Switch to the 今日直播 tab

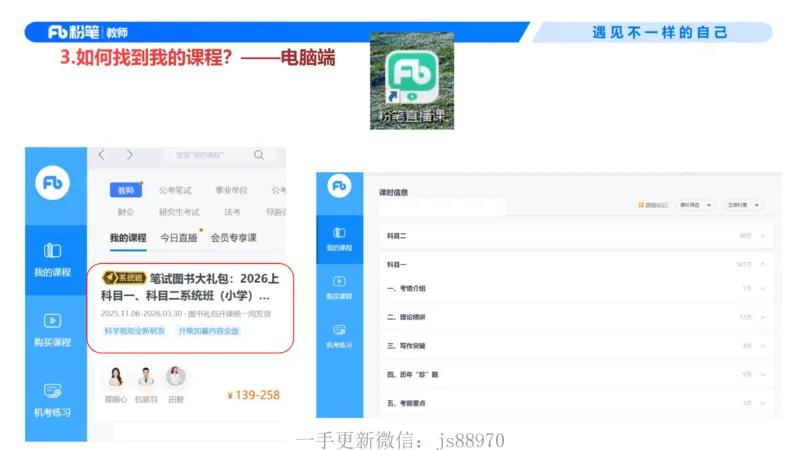click(179, 238)
